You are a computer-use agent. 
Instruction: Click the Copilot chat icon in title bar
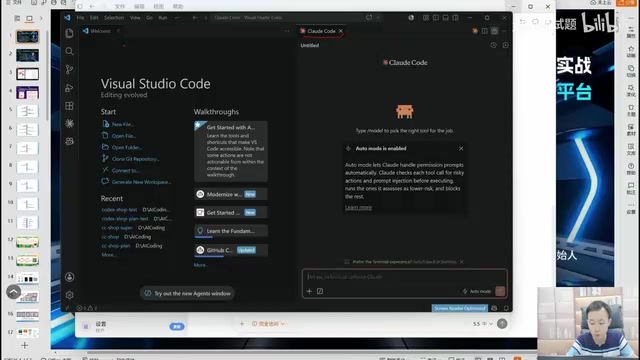[x=369, y=18]
